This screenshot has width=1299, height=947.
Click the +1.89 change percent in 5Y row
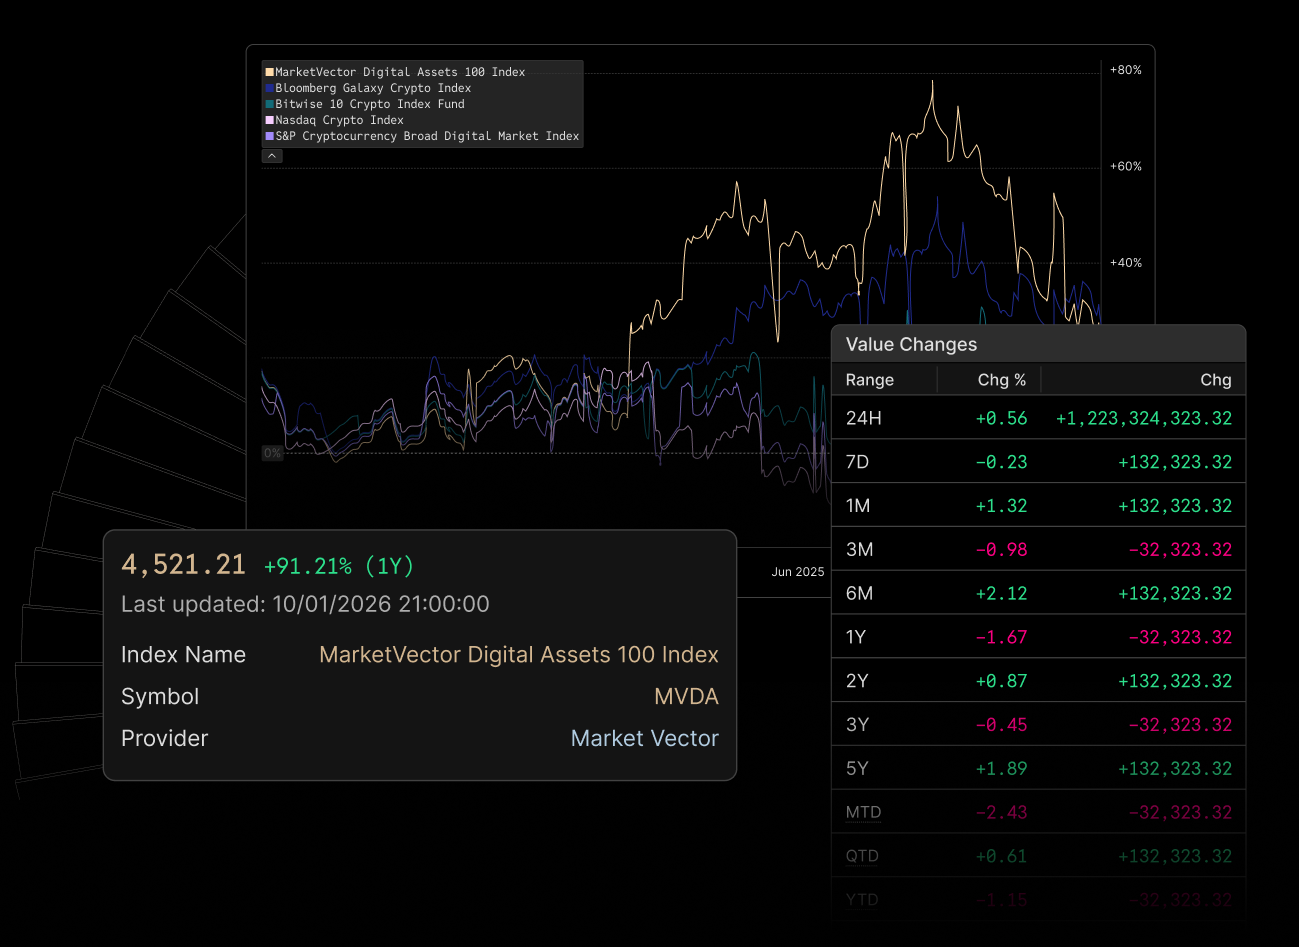click(1002, 769)
